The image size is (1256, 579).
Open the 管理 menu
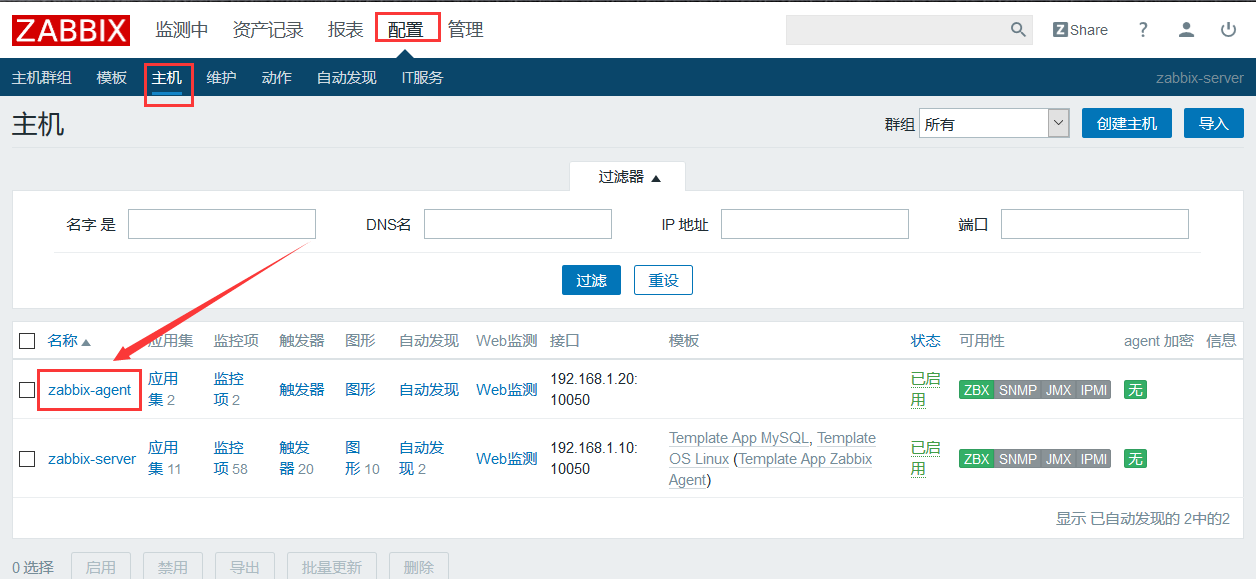pyautogui.click(x=466, y=30)
